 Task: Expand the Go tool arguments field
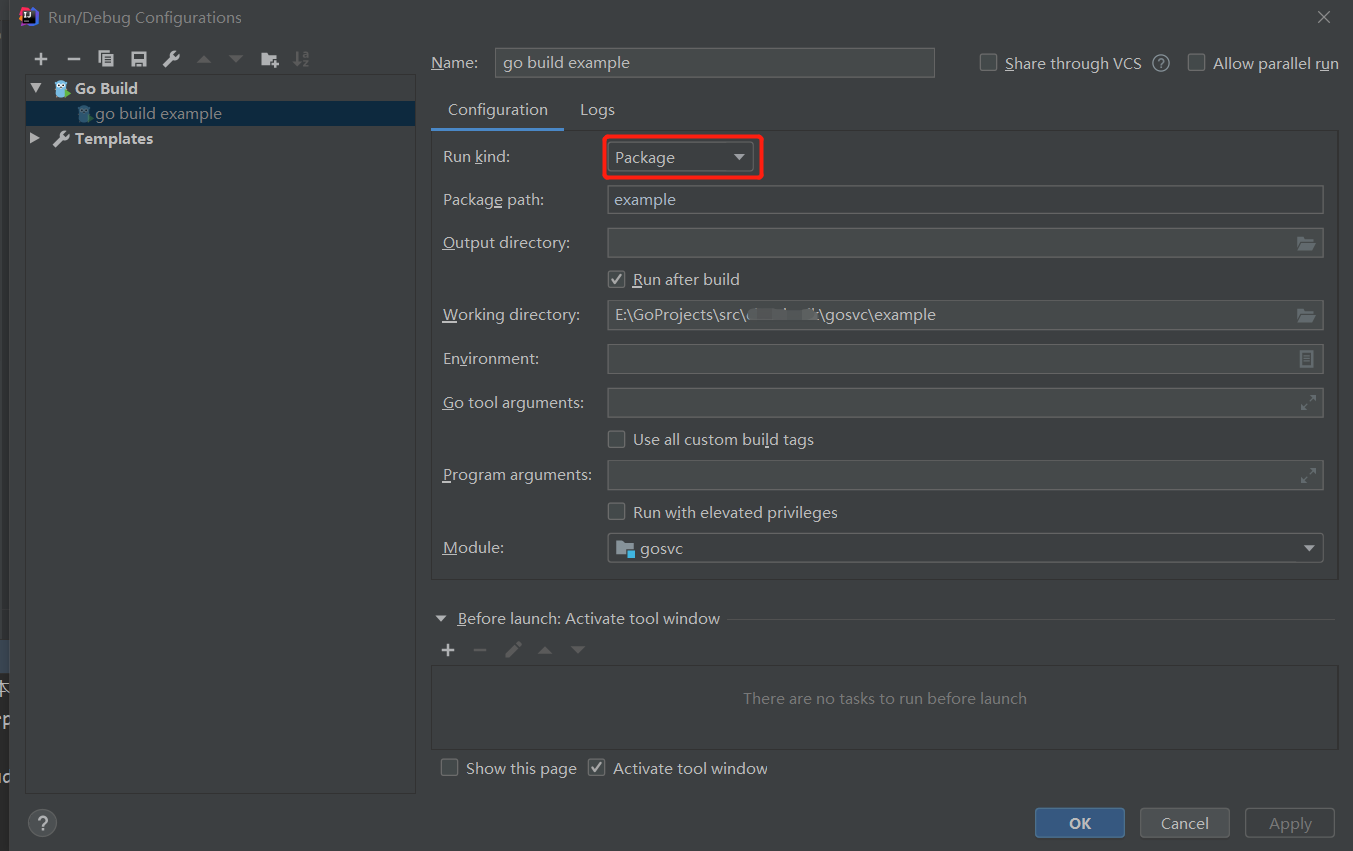coord(1308,402)
